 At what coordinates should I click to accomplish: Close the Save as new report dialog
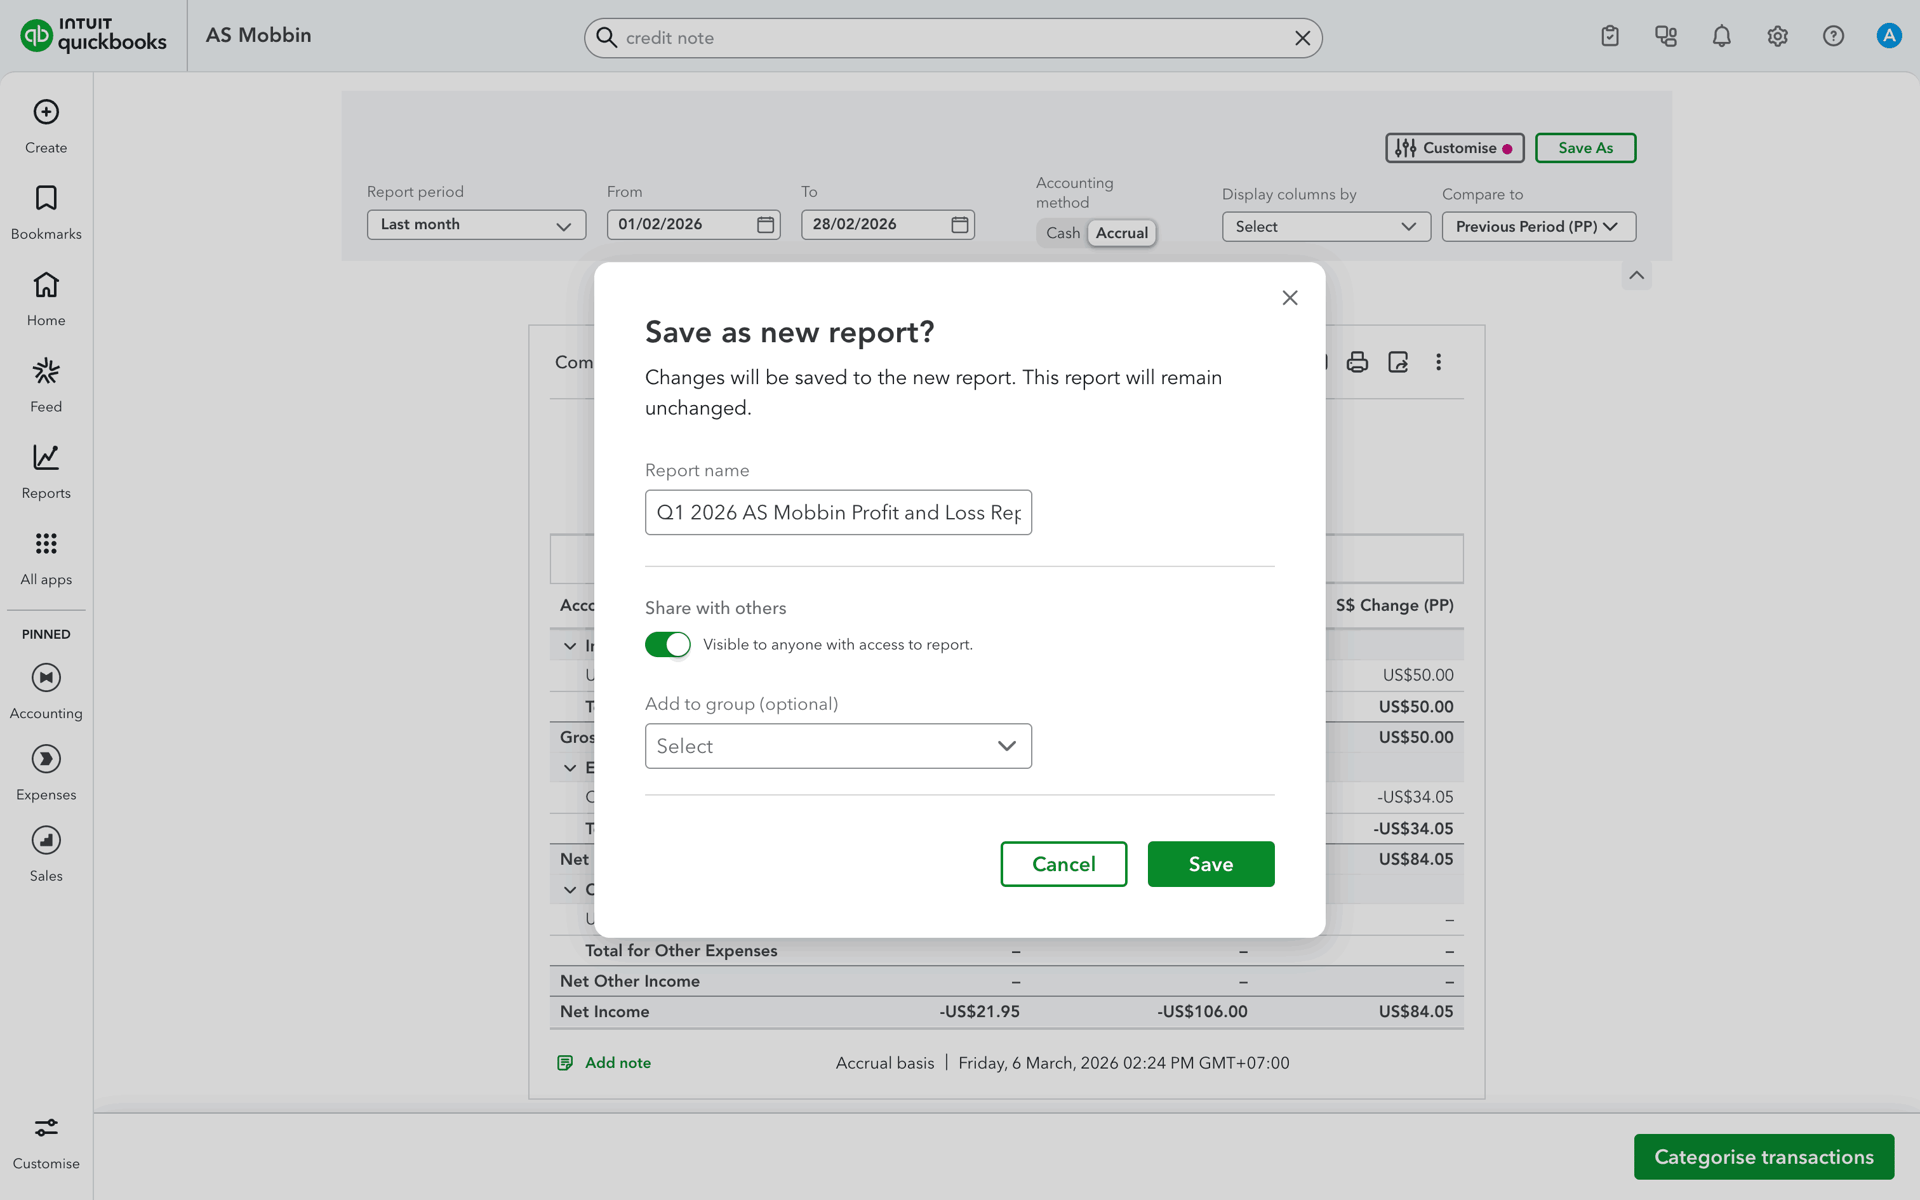tap(1290, 298)
